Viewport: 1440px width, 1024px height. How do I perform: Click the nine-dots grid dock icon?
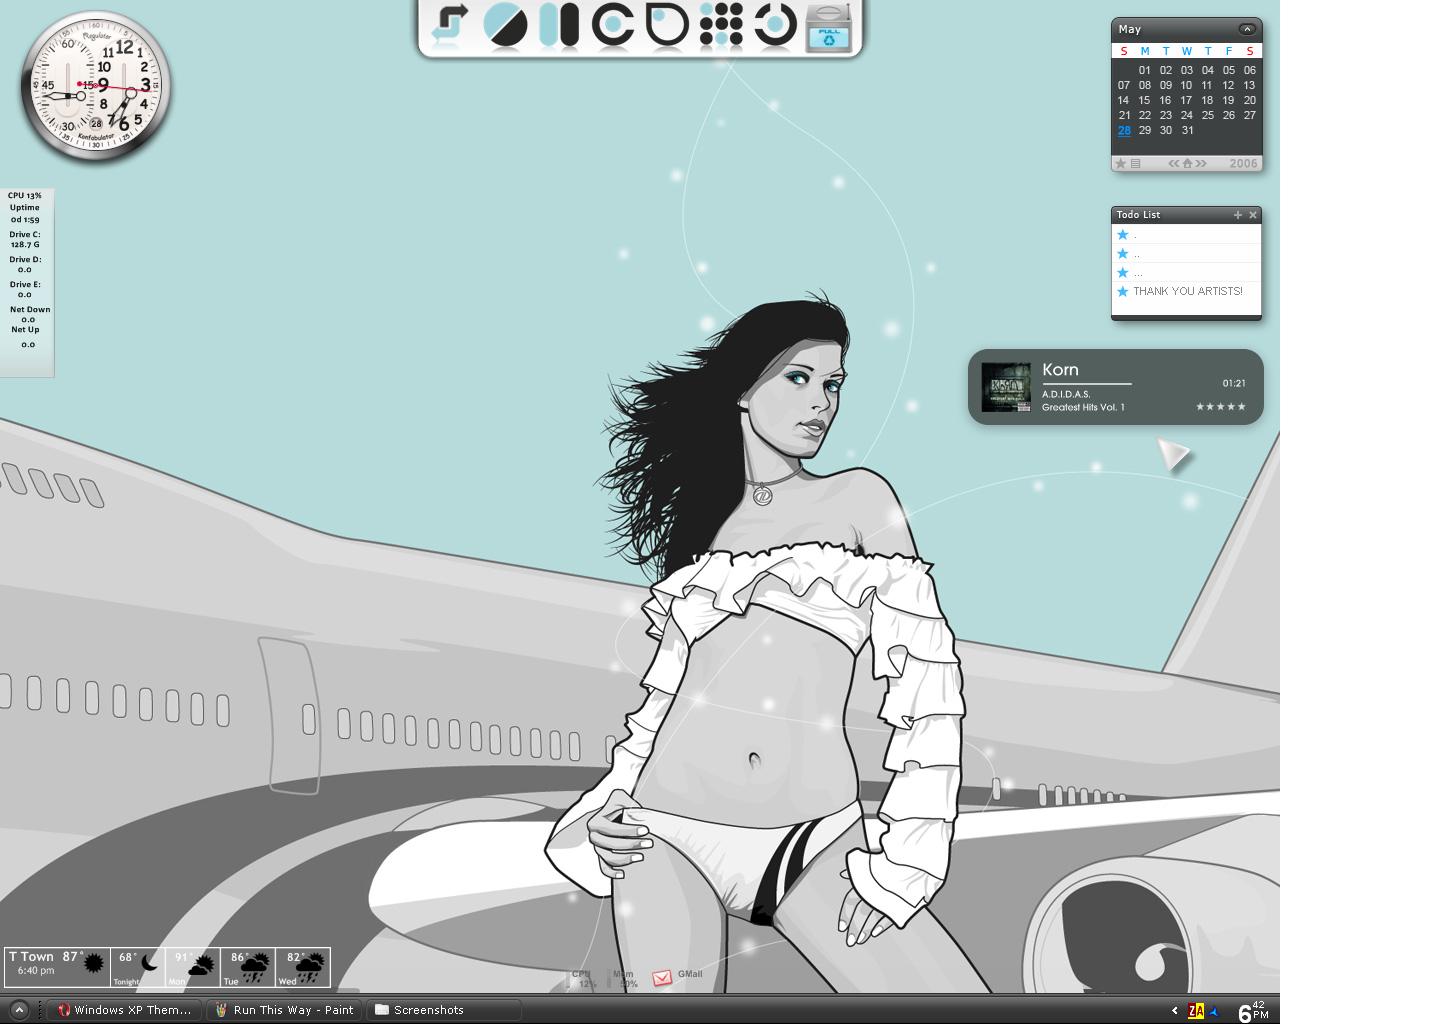click(x=720, y=25)
